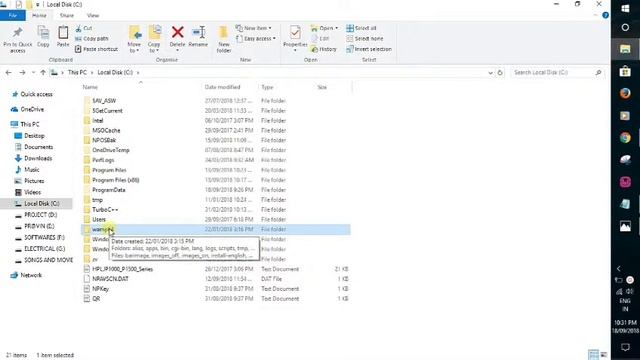Show file History
The width and height of the screenshot is (640, 360).
pos(324,49)
